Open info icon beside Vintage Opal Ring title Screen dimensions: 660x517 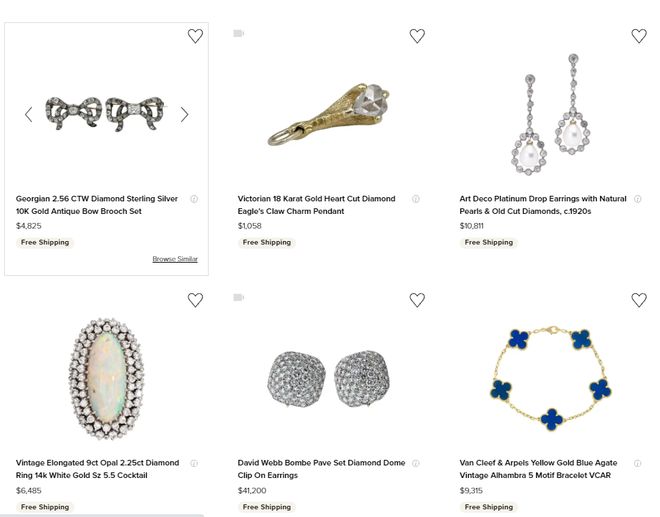point(194,463)
